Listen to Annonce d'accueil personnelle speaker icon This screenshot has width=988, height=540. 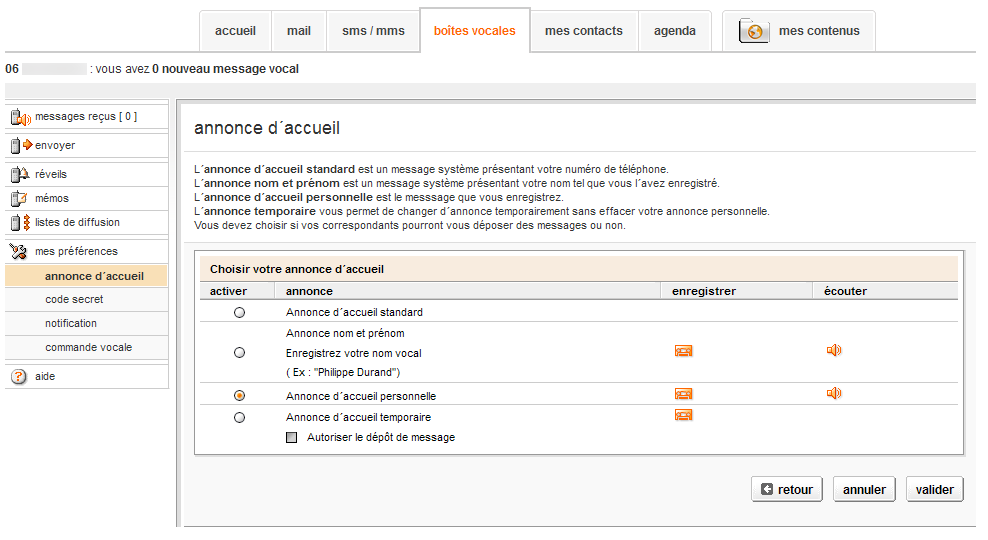click(x=834, y=393)
